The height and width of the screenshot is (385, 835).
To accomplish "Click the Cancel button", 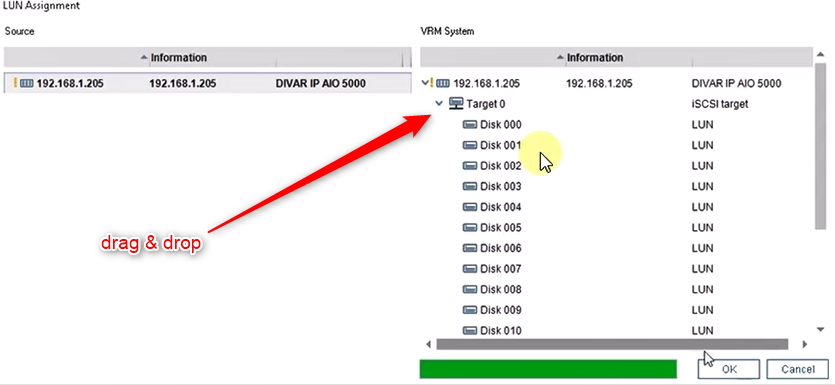I will pos(798,369).
